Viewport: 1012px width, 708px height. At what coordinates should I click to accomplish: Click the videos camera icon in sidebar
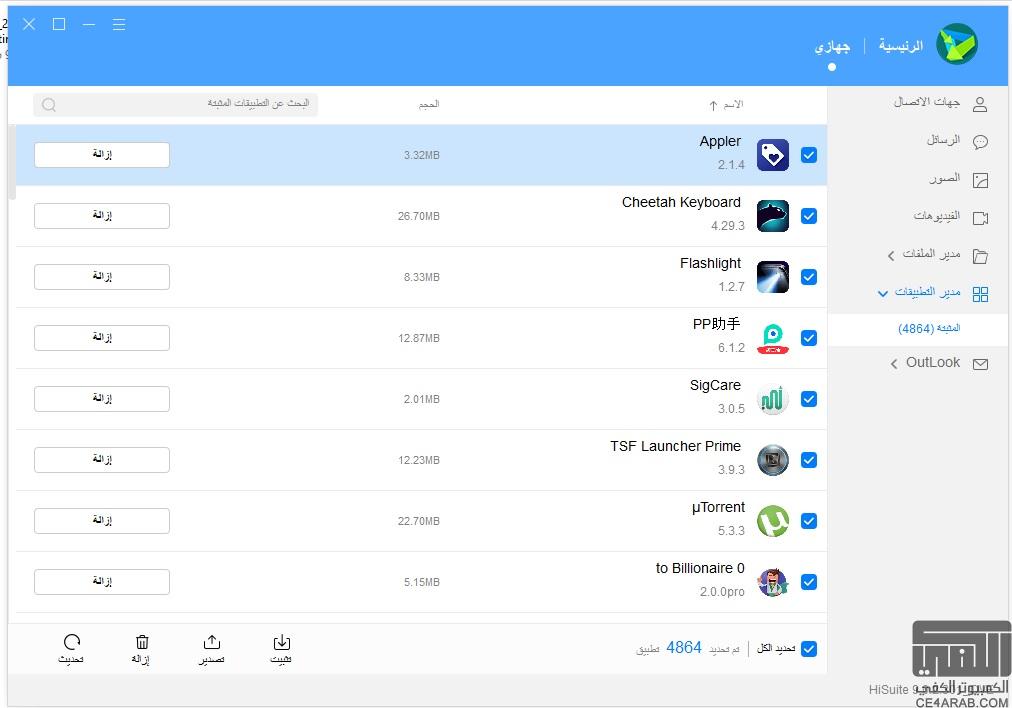click(980, 218)
